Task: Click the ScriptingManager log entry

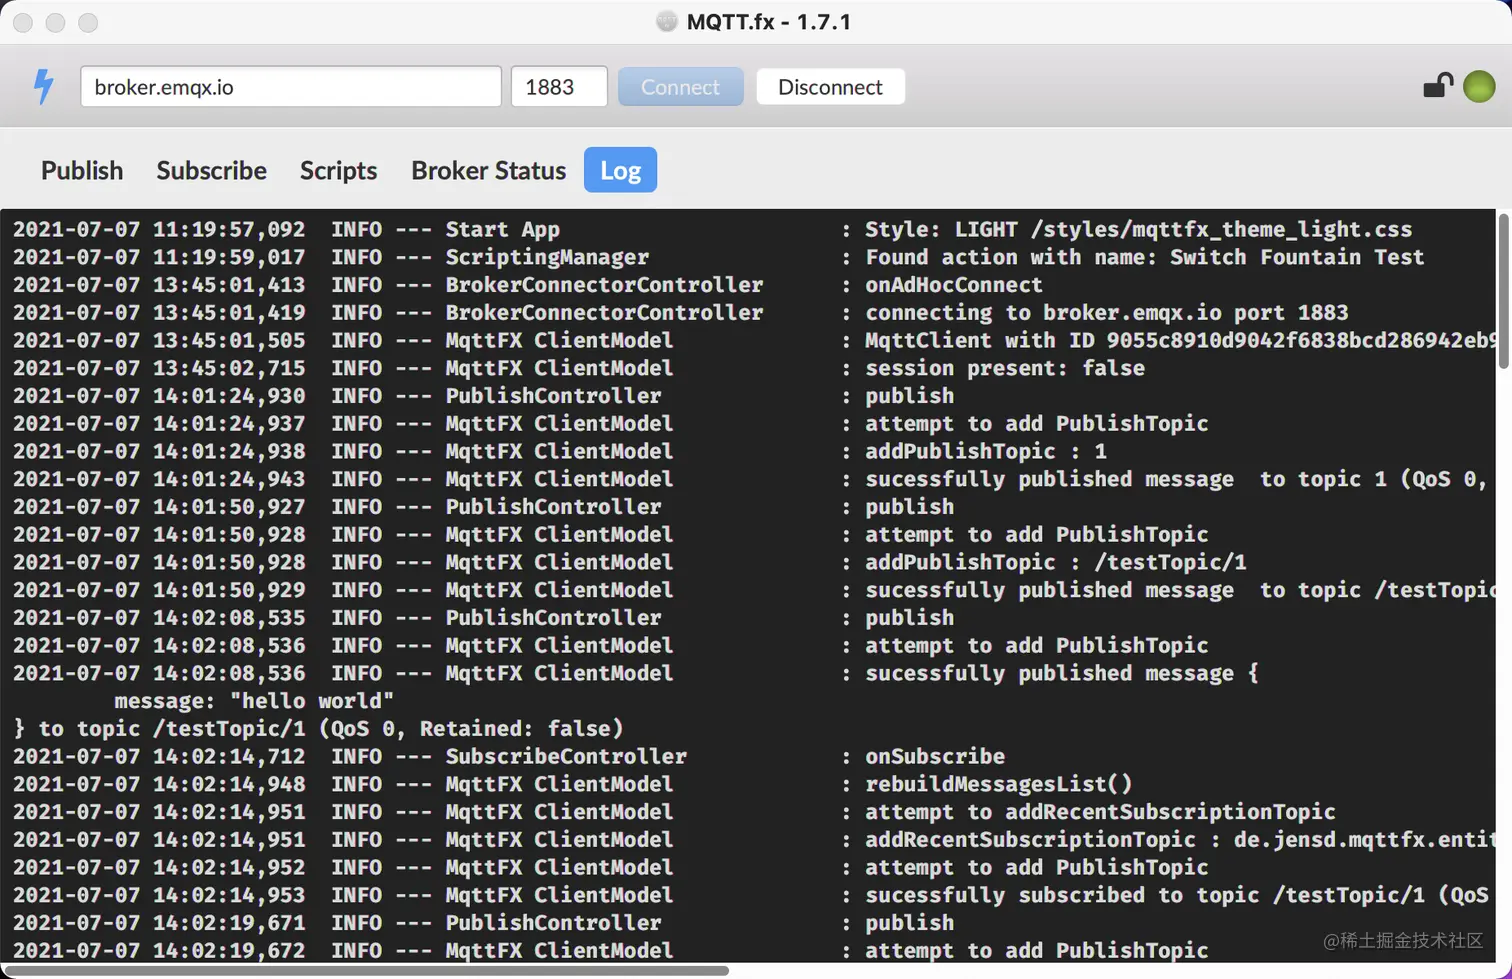Action: pyautogui.click(x=547, y=258)
